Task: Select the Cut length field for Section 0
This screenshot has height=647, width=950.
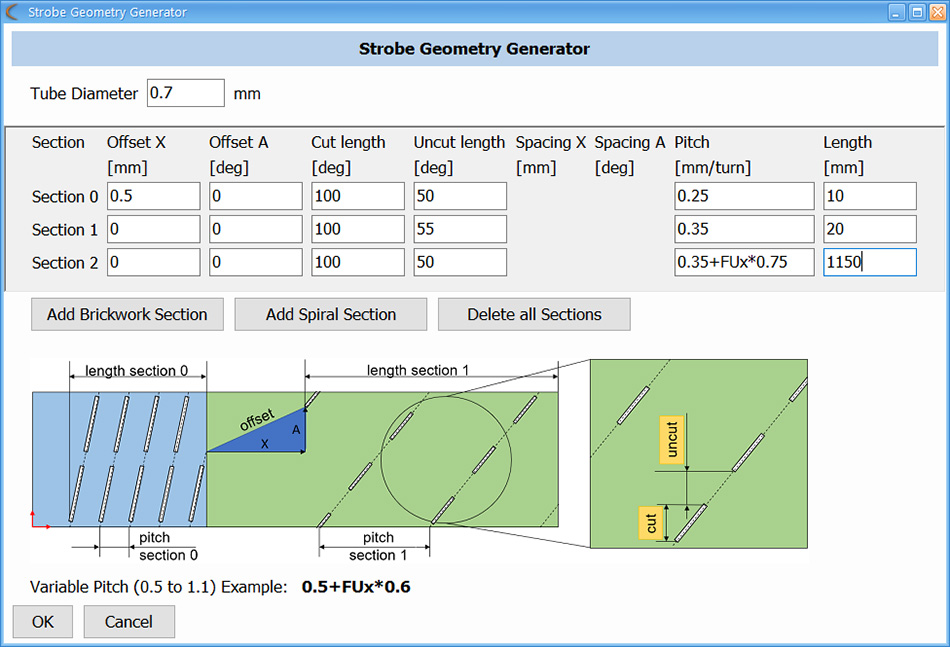Action: pos(357,196)
